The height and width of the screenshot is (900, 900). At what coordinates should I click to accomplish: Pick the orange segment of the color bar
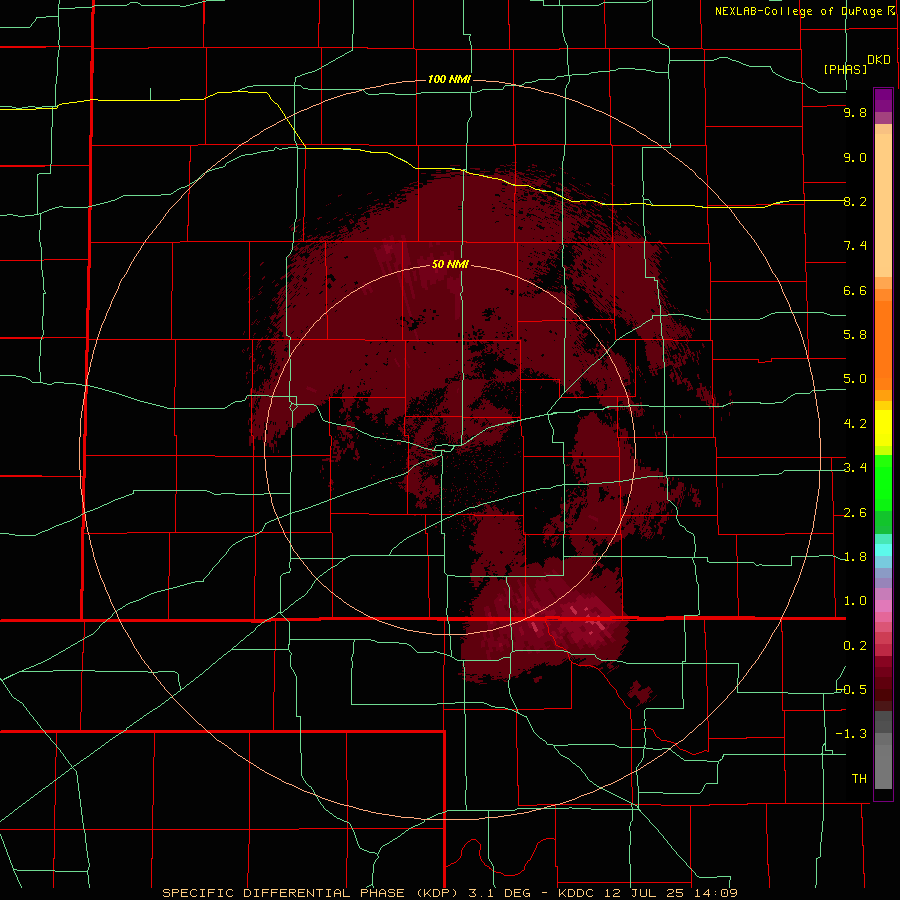pos(883,345)
